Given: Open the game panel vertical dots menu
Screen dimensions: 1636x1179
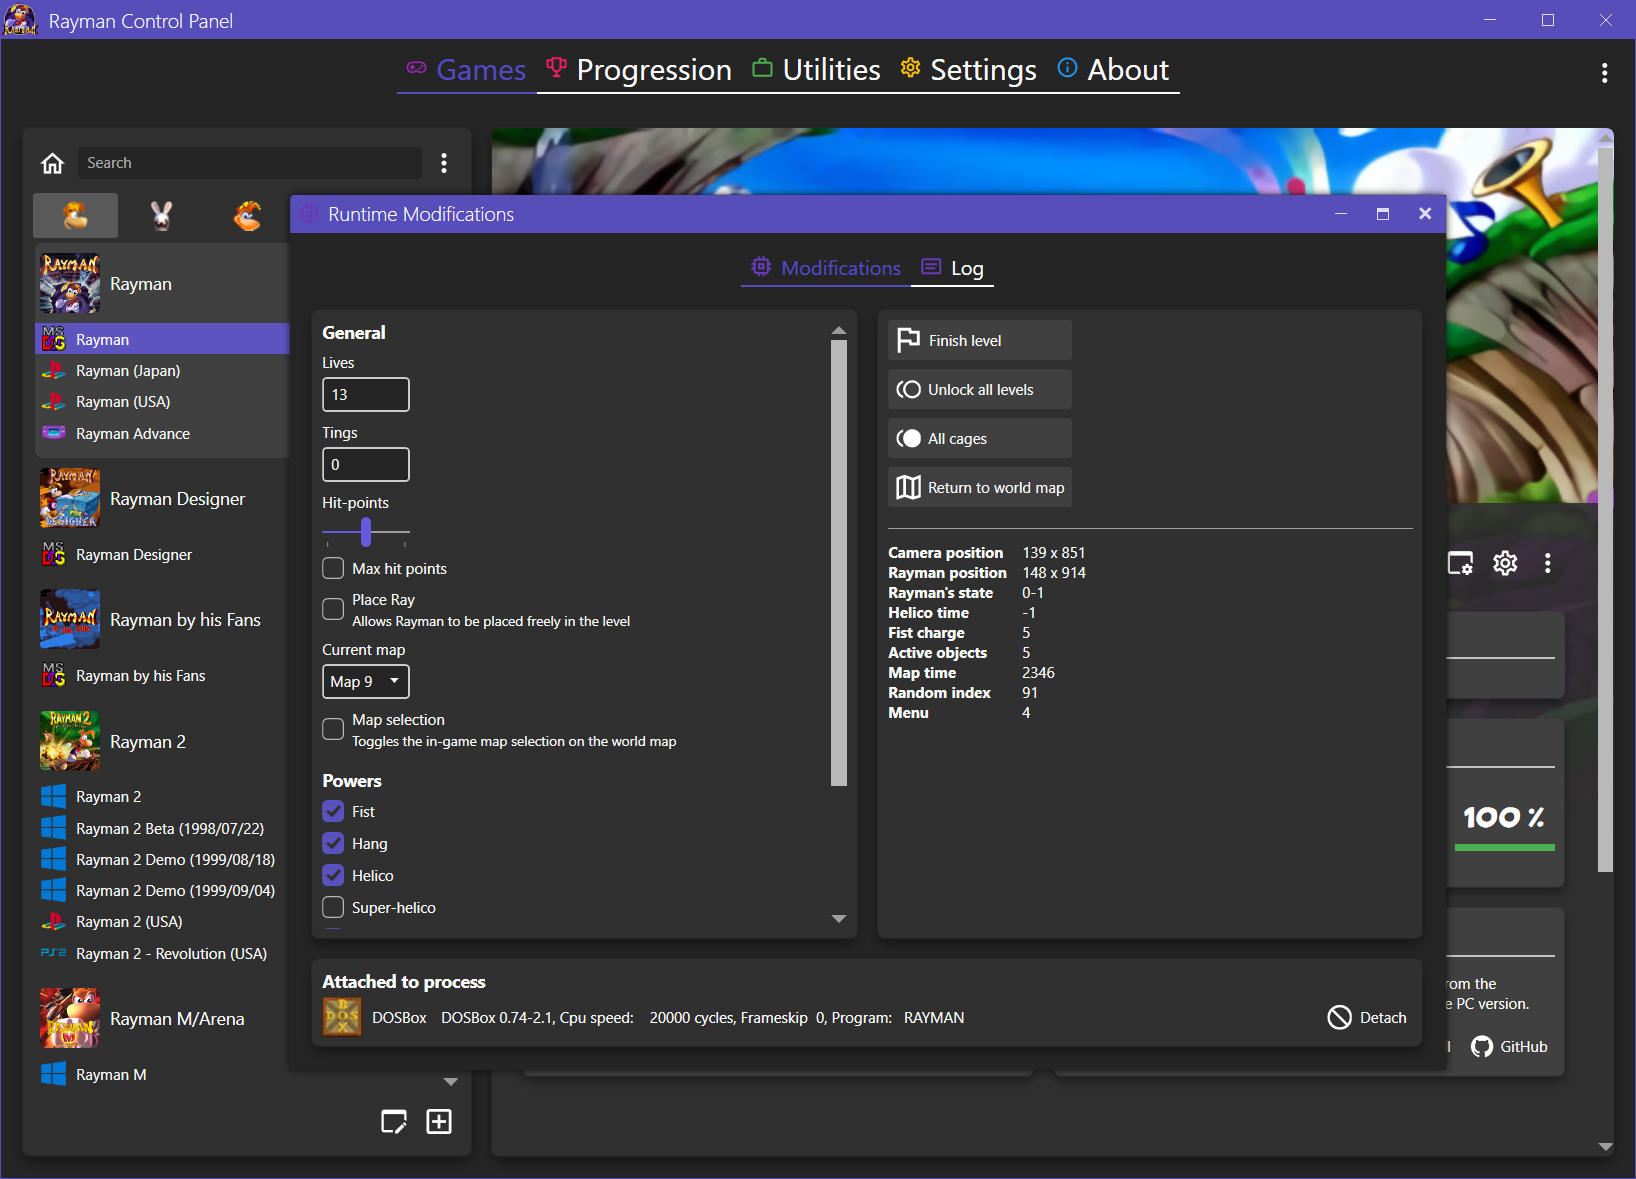Looking at the screenshot, I should point(1547,563).
